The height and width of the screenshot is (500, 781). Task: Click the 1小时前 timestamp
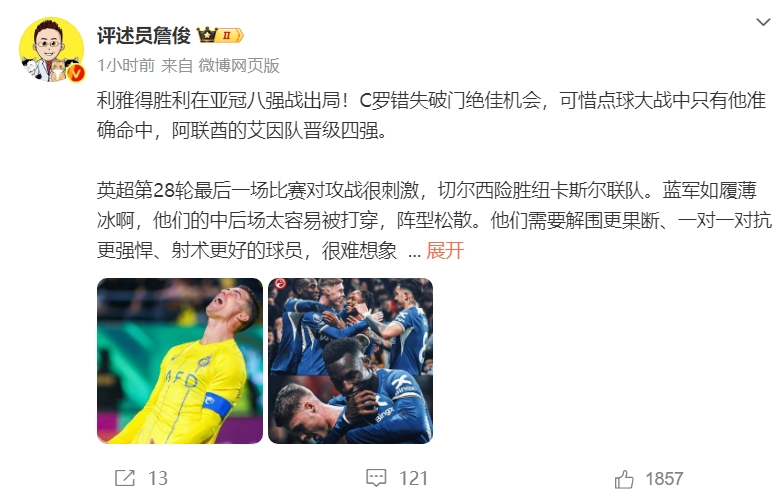(126, 65)
